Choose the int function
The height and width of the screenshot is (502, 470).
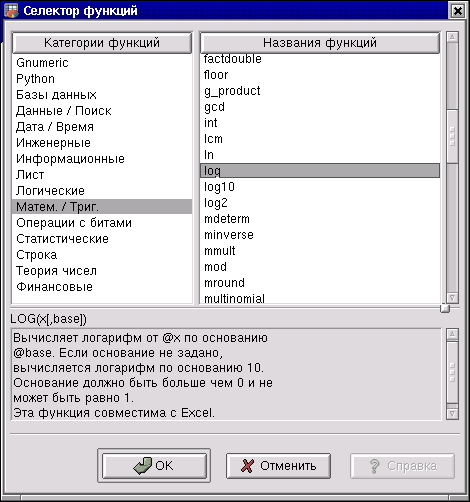point(320,123)
